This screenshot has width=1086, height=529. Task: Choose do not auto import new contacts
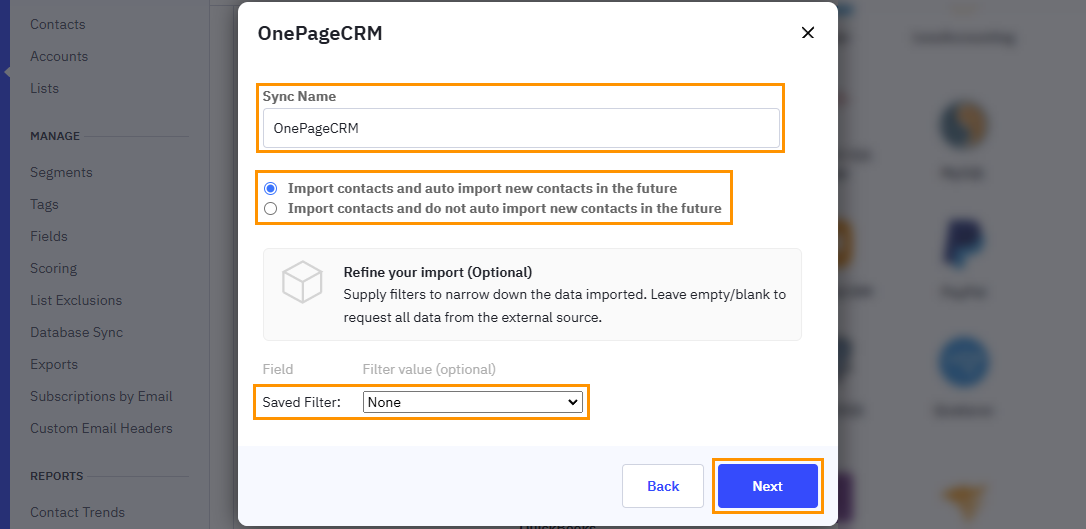(x=271, y=208)
